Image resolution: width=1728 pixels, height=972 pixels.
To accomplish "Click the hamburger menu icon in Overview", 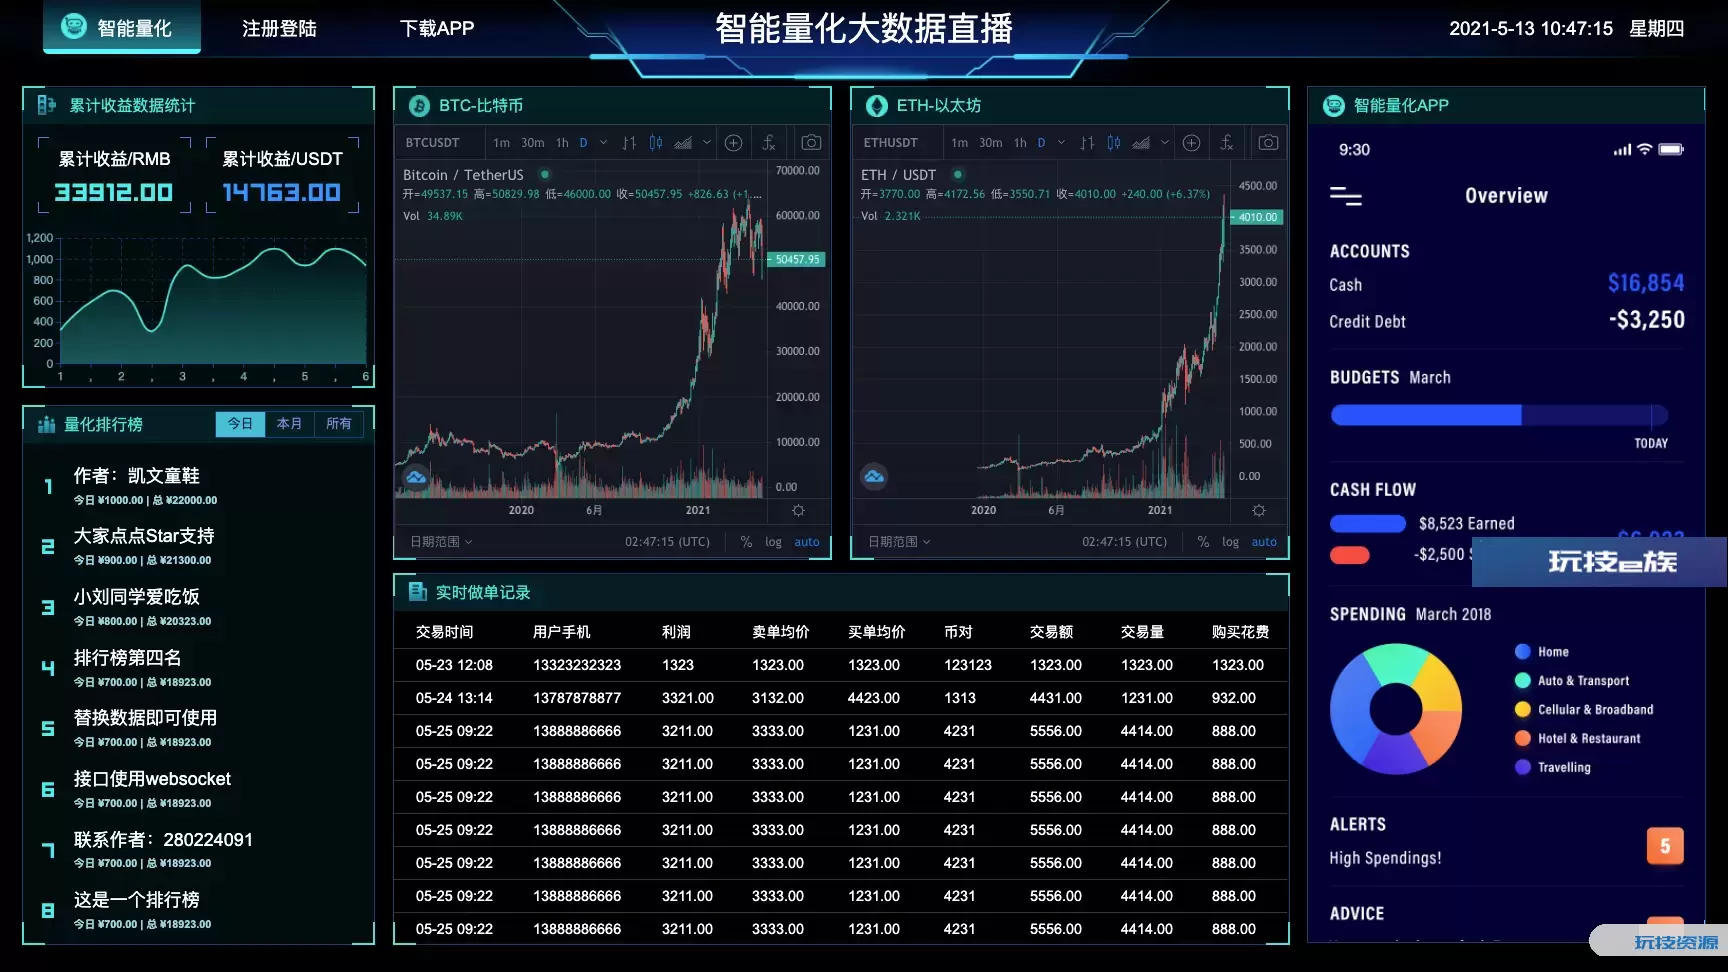I will [1346, 196].
